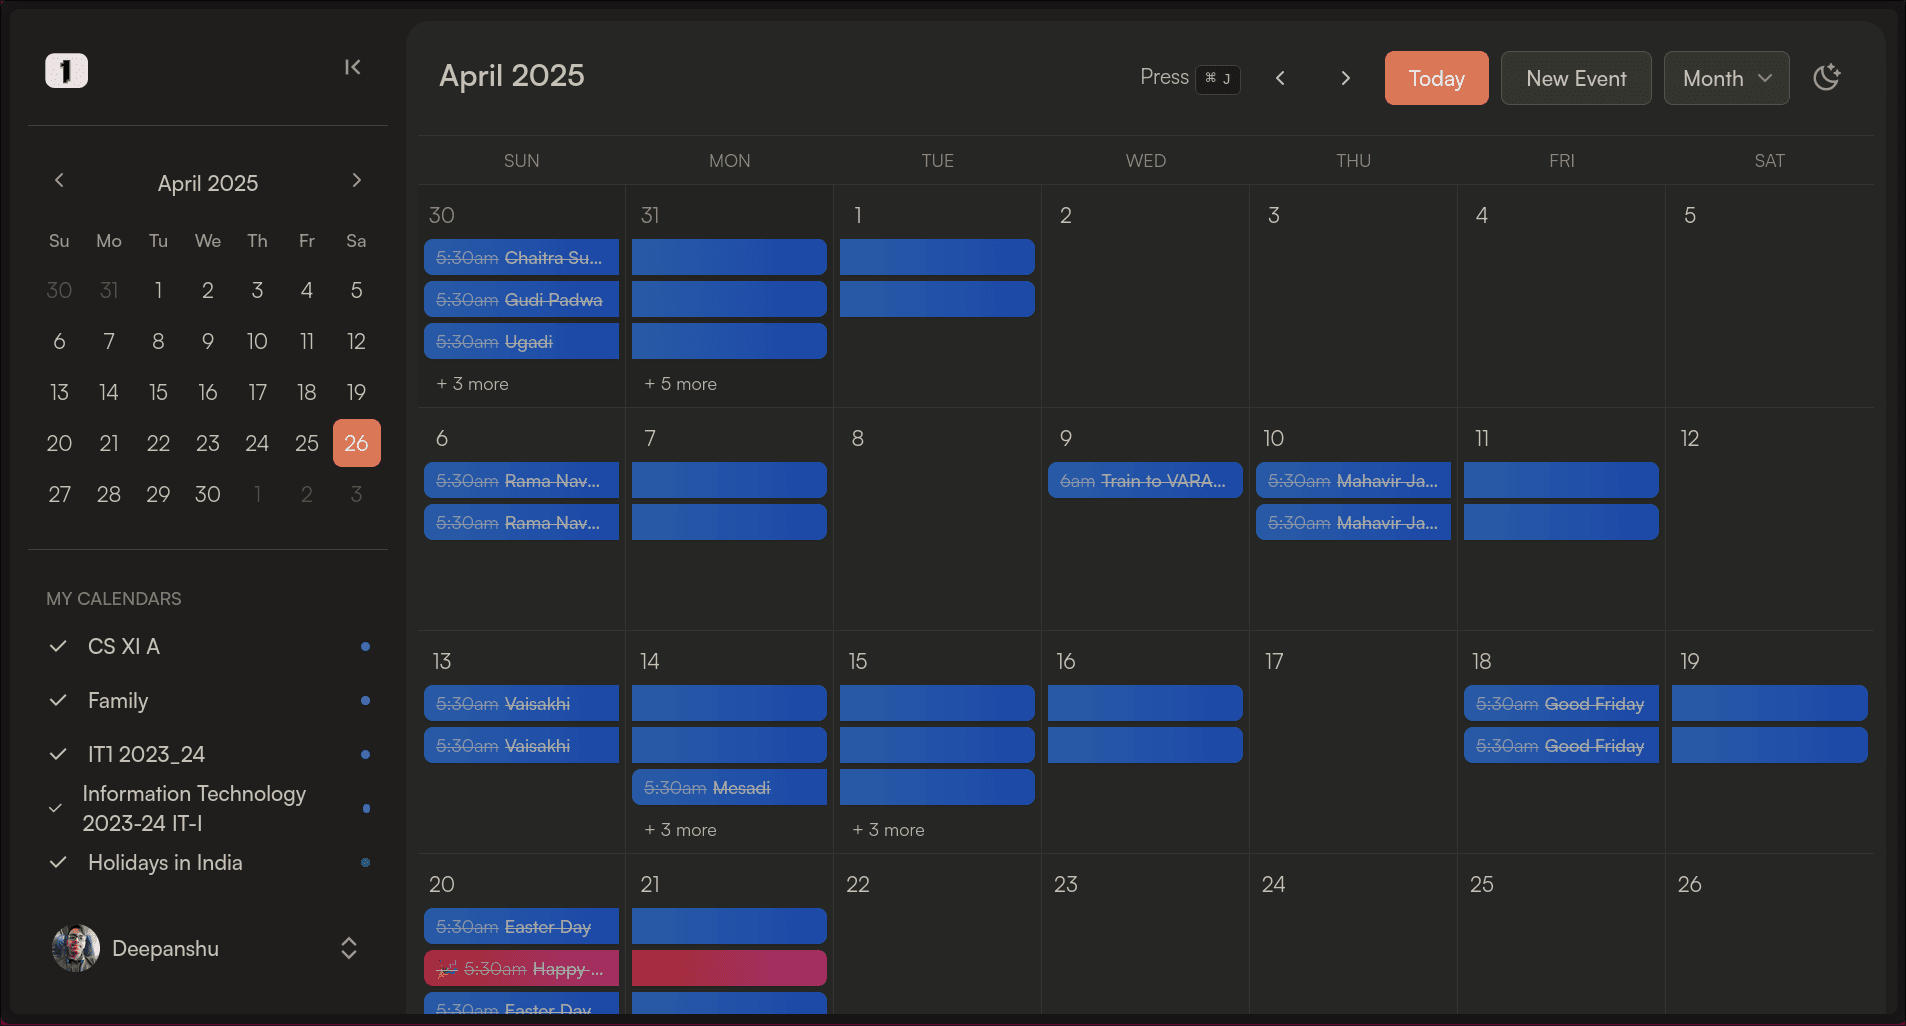Click Deepanshu's profile avatar
Screen dimensions: 1906x1026
(x=76, y=948)
